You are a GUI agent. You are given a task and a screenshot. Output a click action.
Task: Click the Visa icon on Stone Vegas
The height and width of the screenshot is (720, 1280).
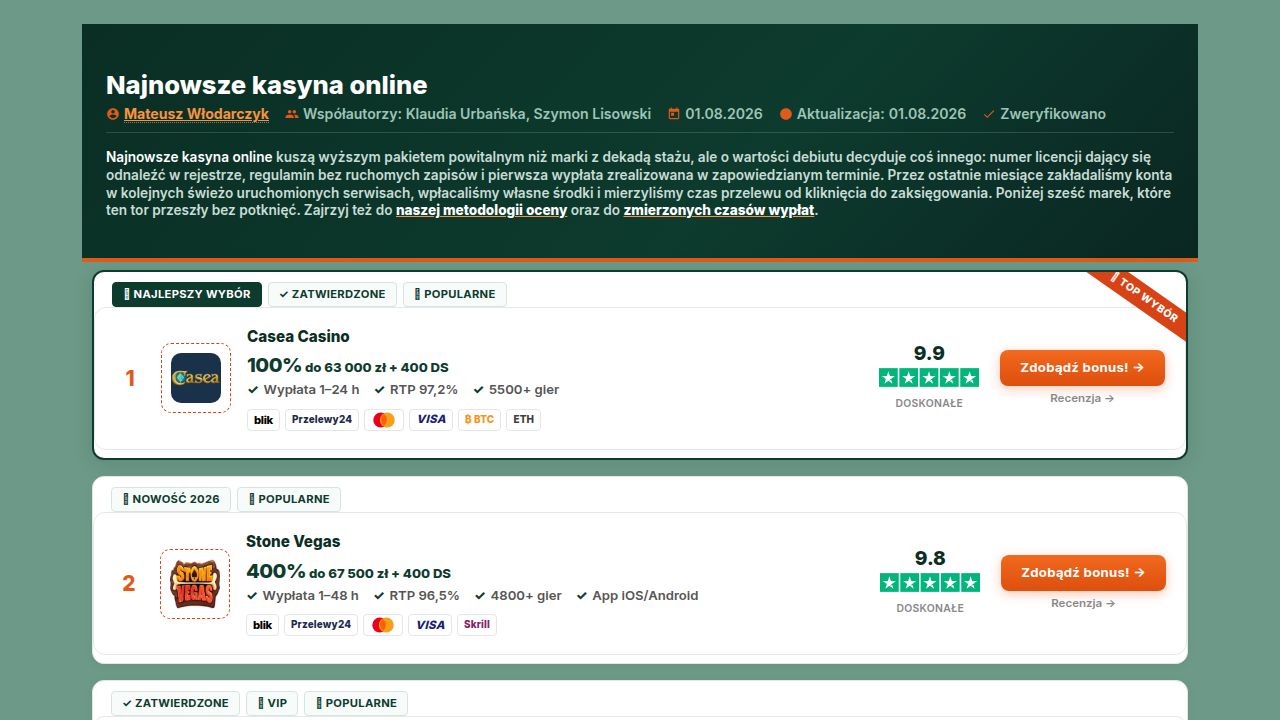point(430,625)
